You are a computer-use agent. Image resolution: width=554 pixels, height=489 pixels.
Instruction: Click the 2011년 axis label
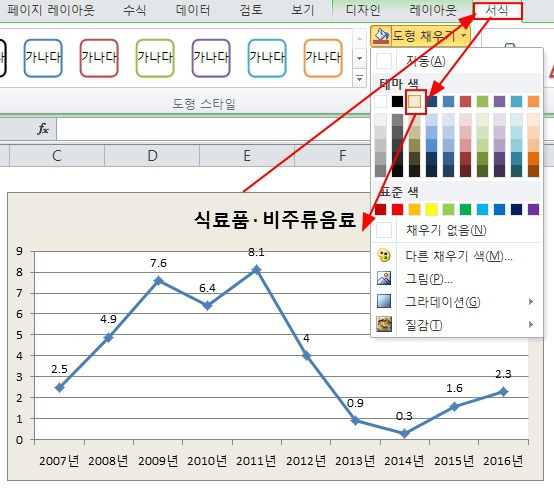(x=256, y=461)
